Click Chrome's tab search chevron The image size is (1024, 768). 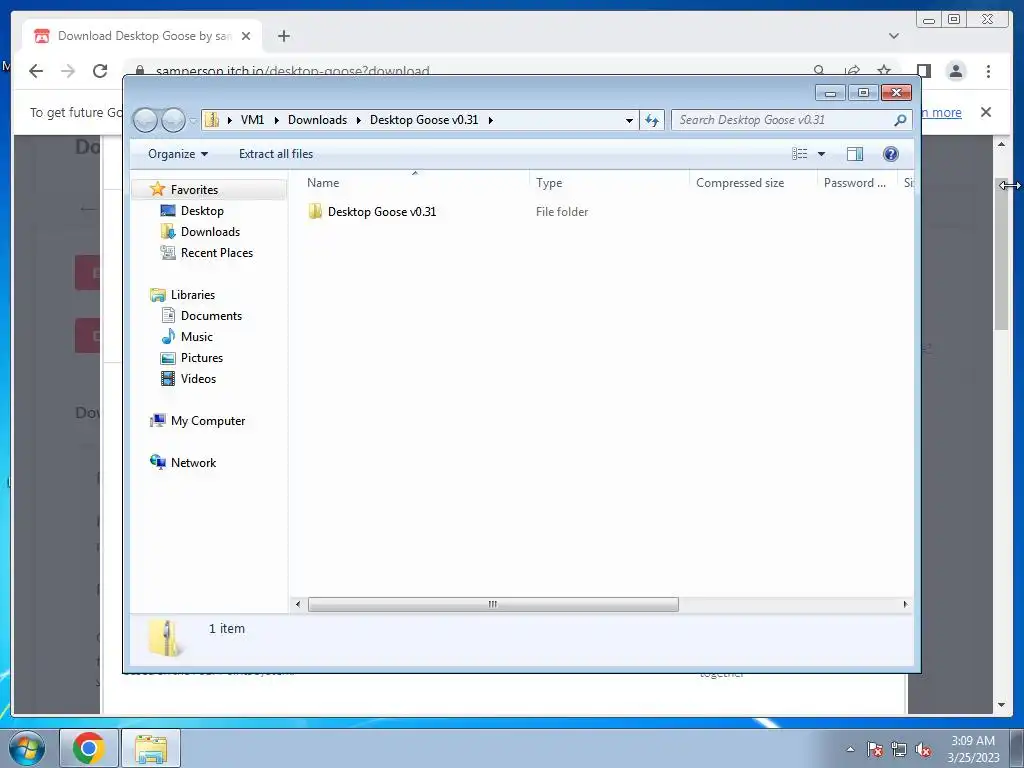click(893, 36)
